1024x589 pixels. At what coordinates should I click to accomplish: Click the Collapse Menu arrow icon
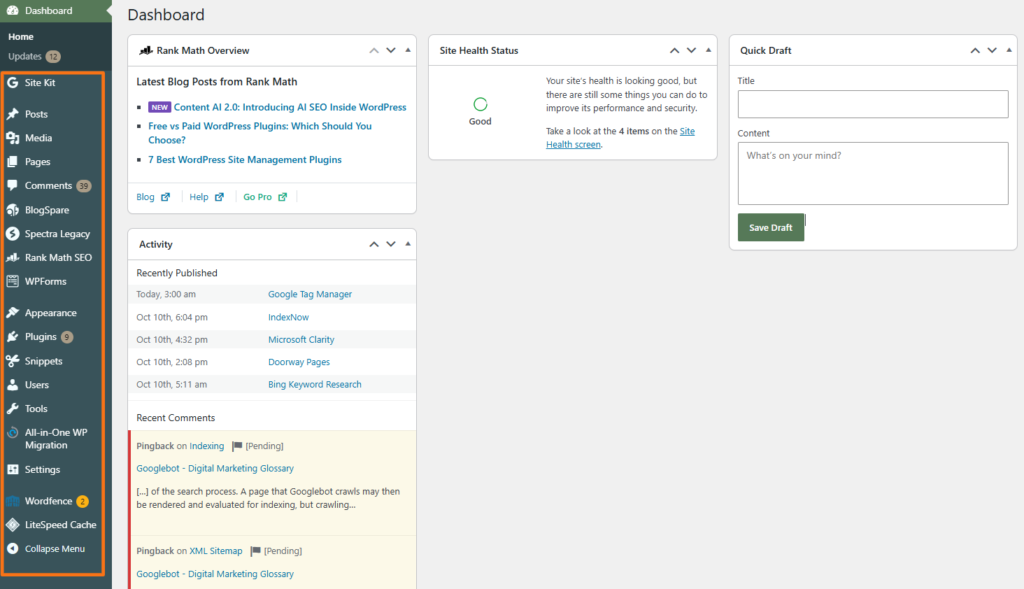(12, 549)
